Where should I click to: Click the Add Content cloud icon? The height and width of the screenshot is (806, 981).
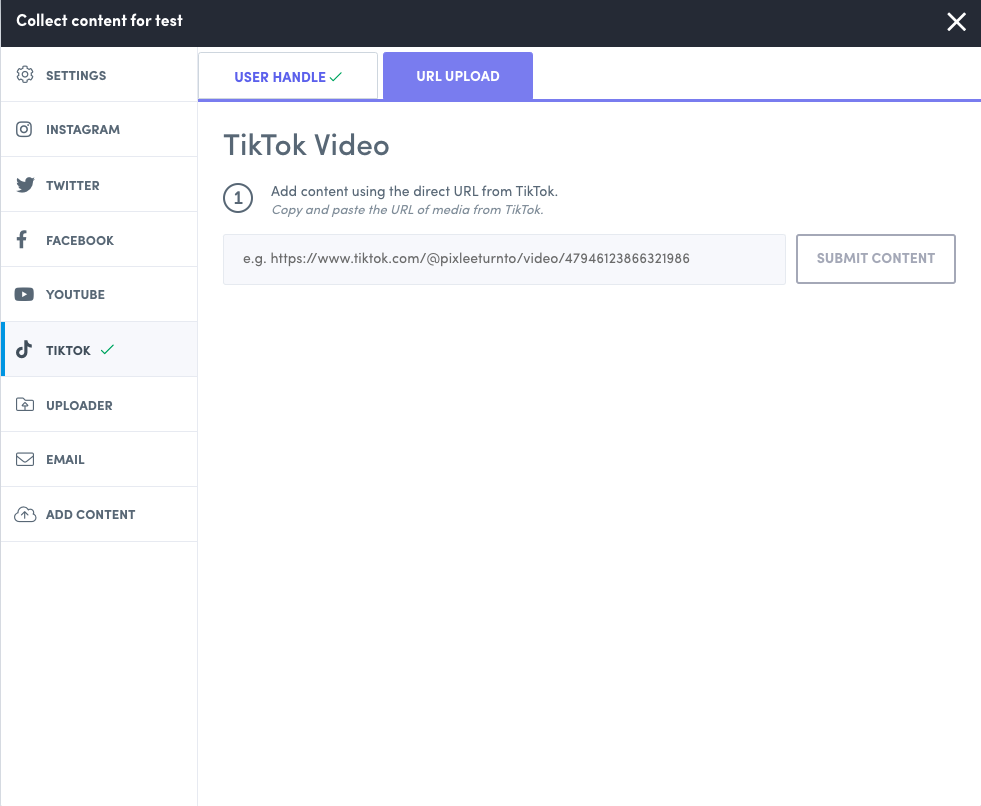pos(25,514)
